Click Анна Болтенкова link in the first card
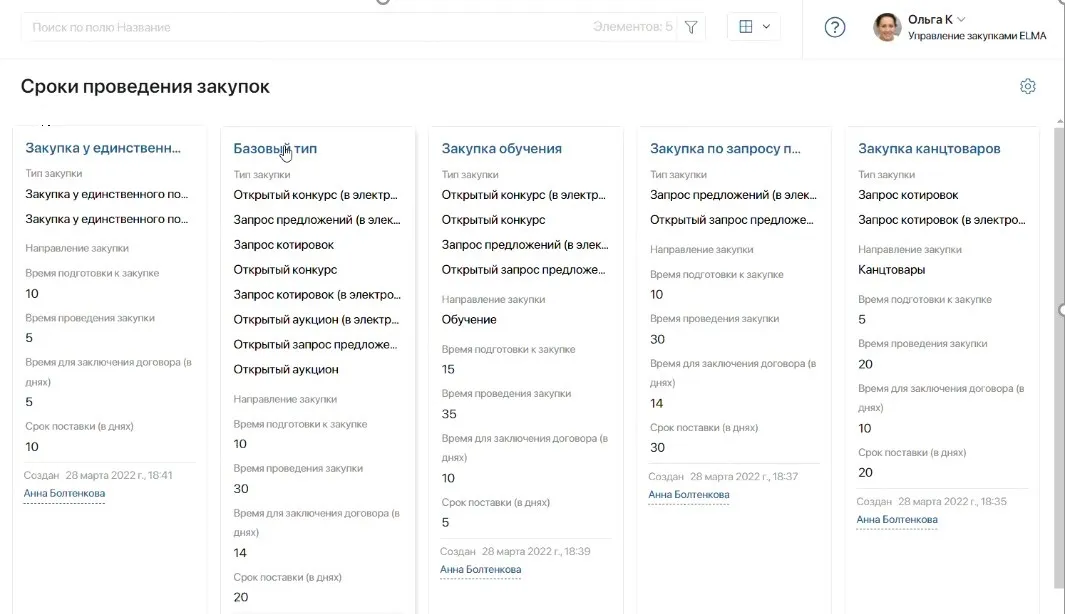 click(64, 492)
